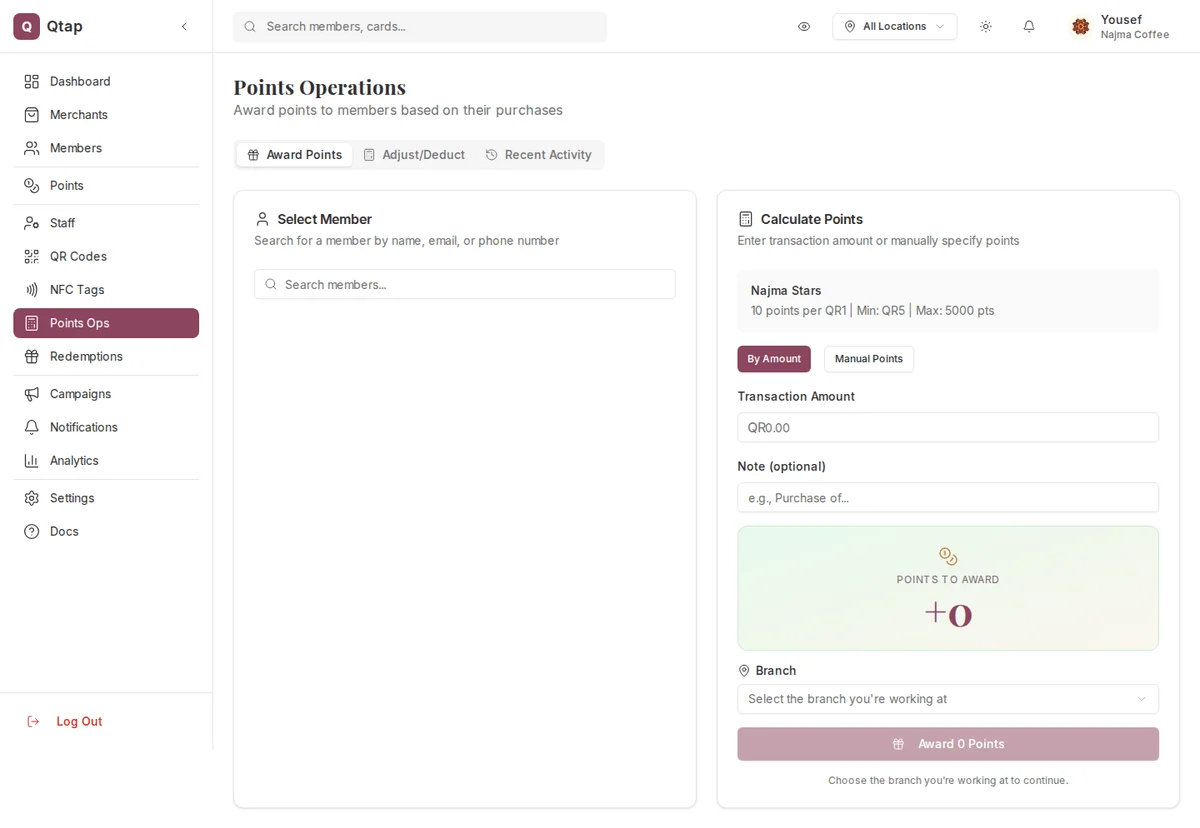
Task: Click the Points To Award coins icon
Action: [948, 556]
